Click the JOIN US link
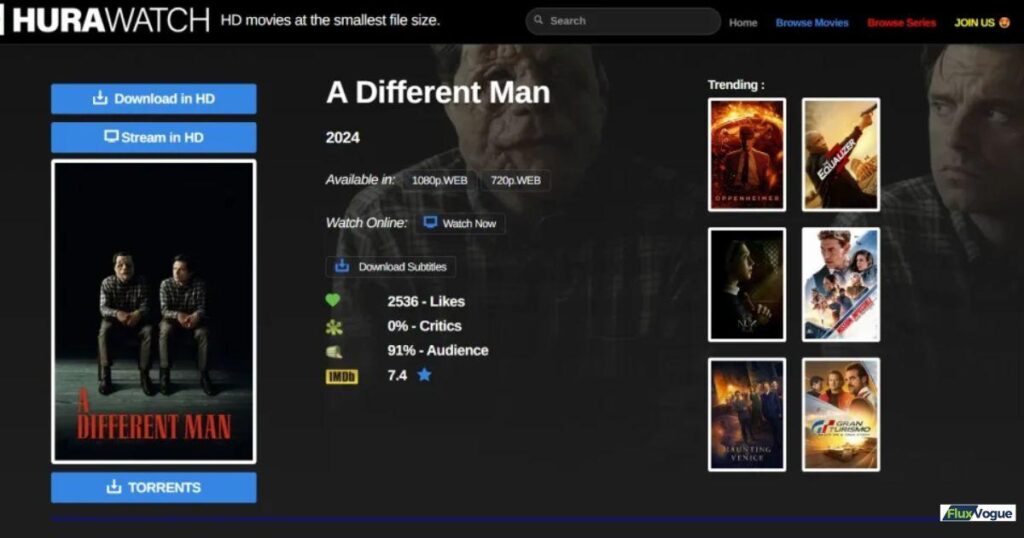The image size is (1024, 538). [982, 22]
